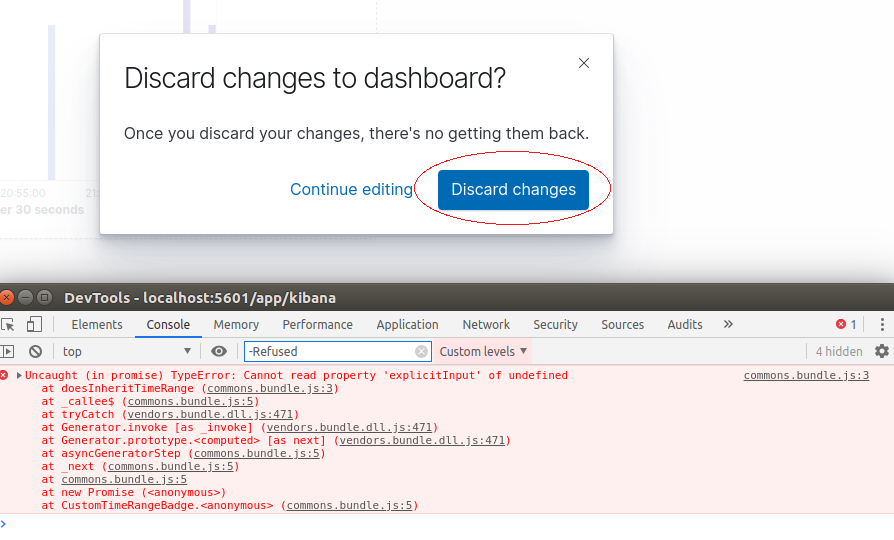Click the red error count indicator
This screenshot has height=540, width=894.
[x=846, y=324]
